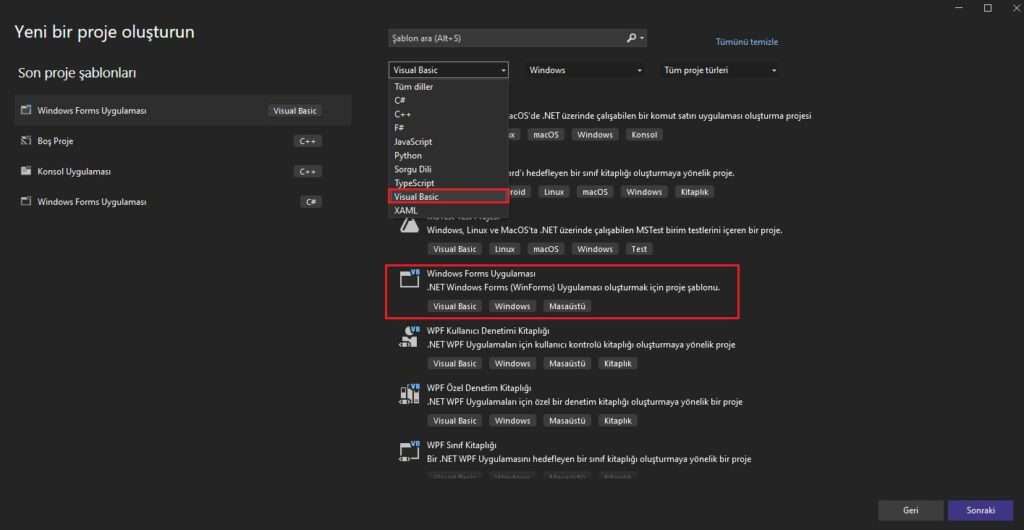Click the Windows Forms Uygulaması VB template icon
The height and width of the screenshot is (530, 1024).
(408, 279)
